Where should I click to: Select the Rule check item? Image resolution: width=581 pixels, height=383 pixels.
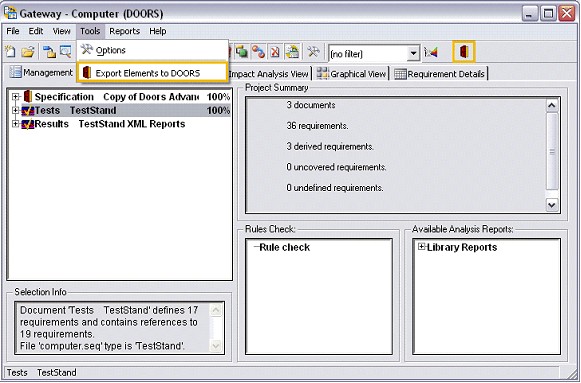285,247
